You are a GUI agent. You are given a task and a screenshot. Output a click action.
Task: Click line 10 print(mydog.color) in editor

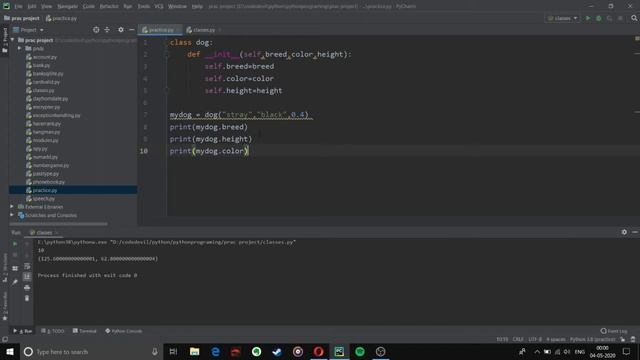[x=209, y=151]
